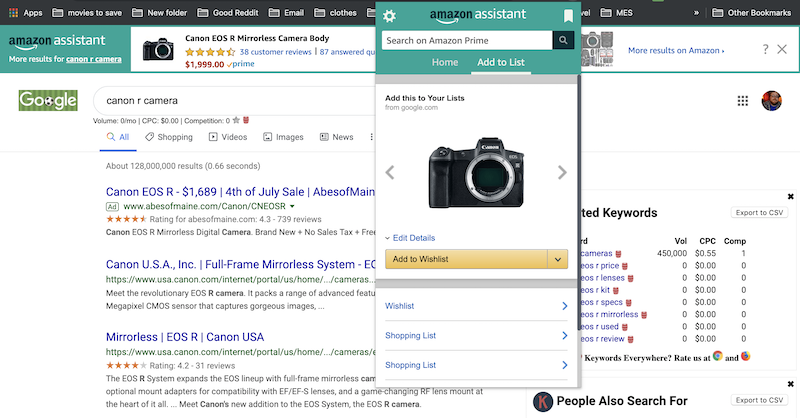This screenshot has height=418, width=800.
Task: Click help question mark in Amazon banner
Action: pyautogui.click(x=765, y=50)
